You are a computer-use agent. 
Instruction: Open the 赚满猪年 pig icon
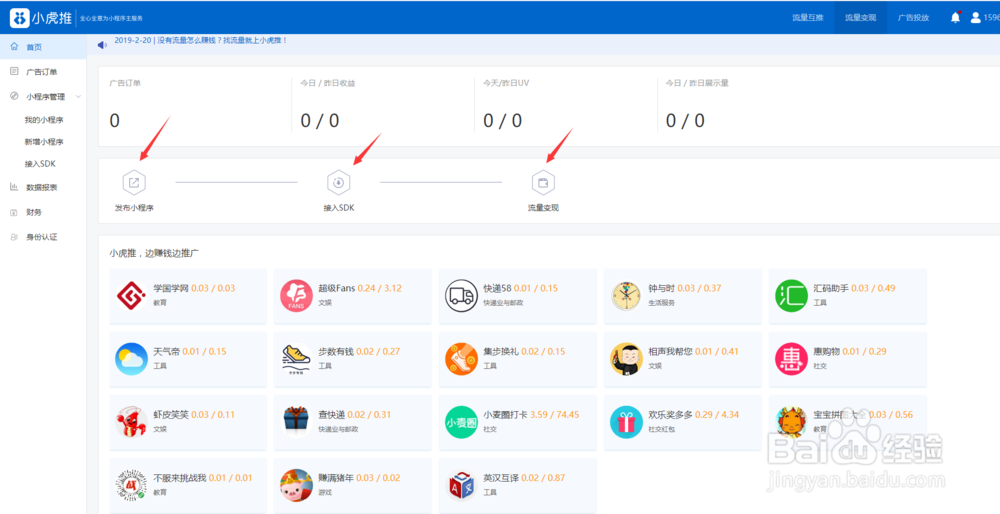point(297,485)
